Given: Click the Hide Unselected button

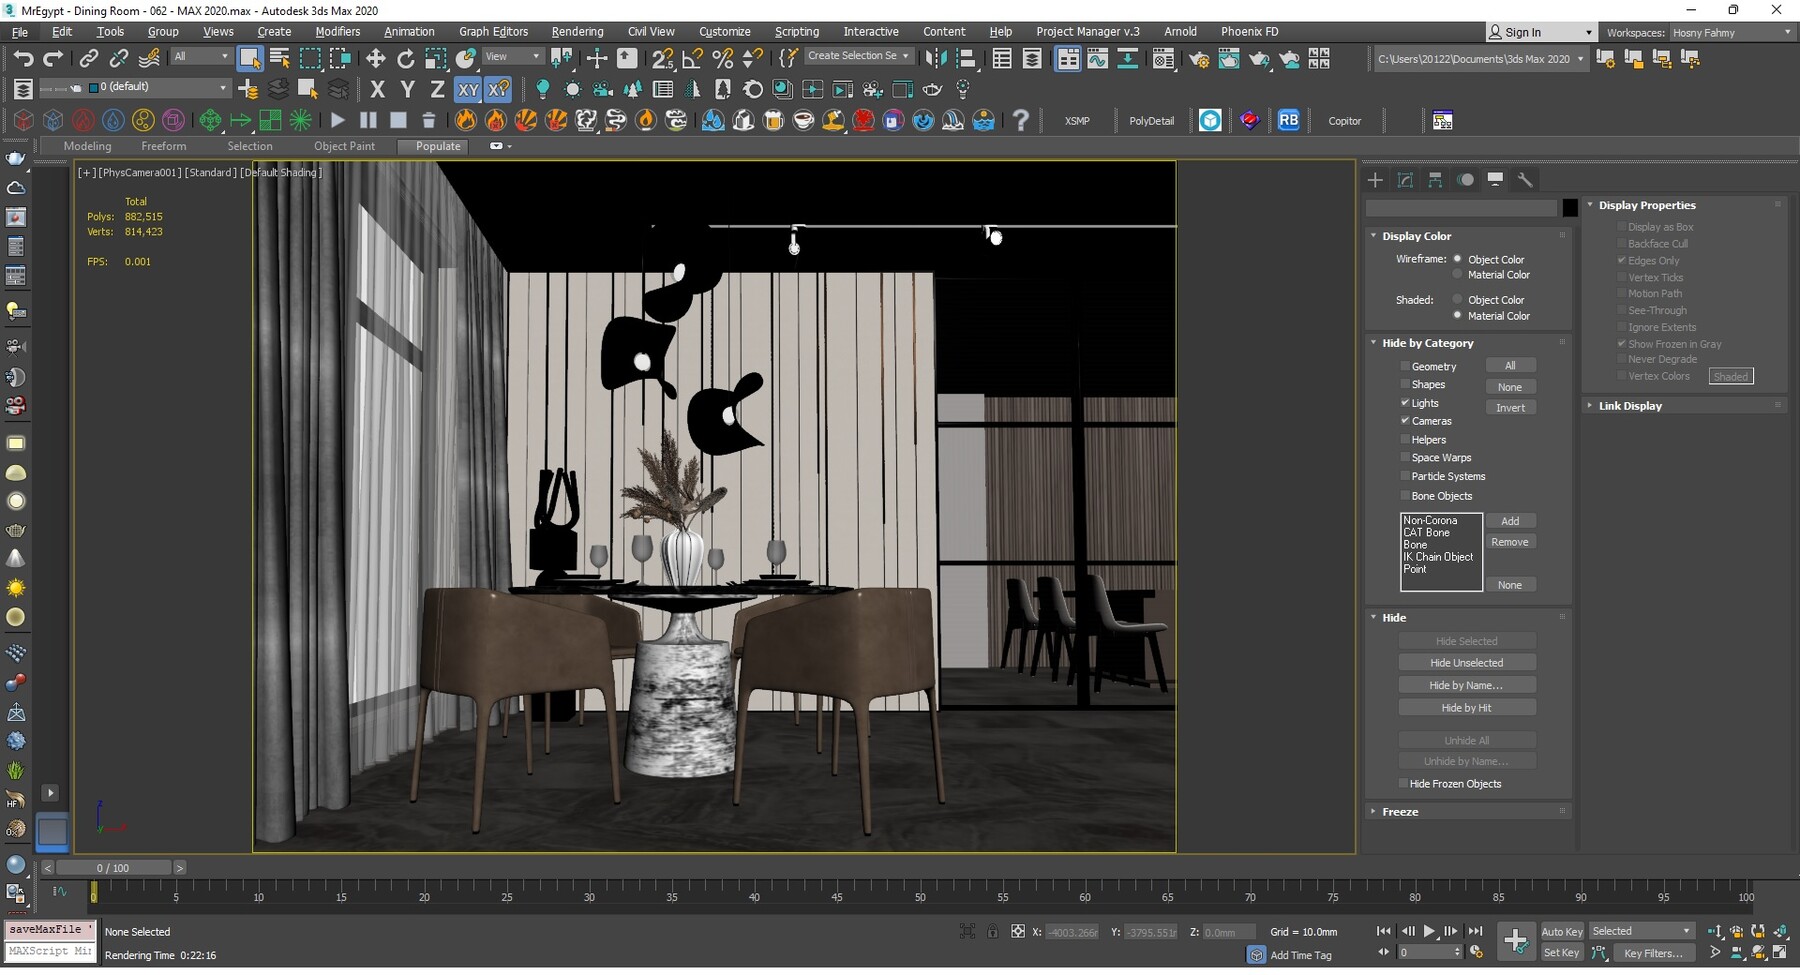Looking at the screenshot, I should (1466, 661).
